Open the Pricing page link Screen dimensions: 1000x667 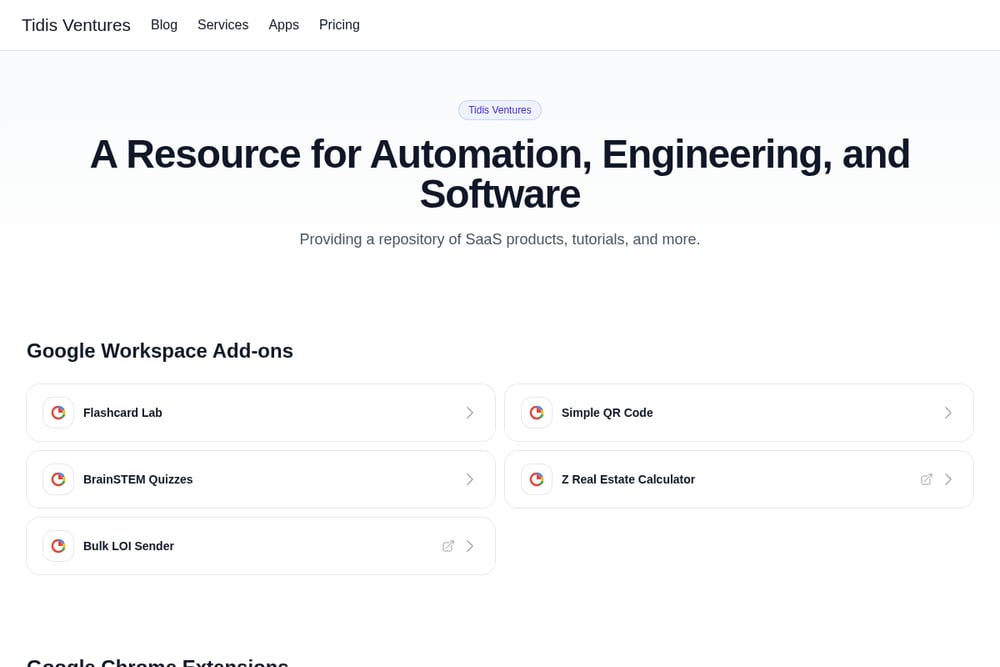pos(339,25)
